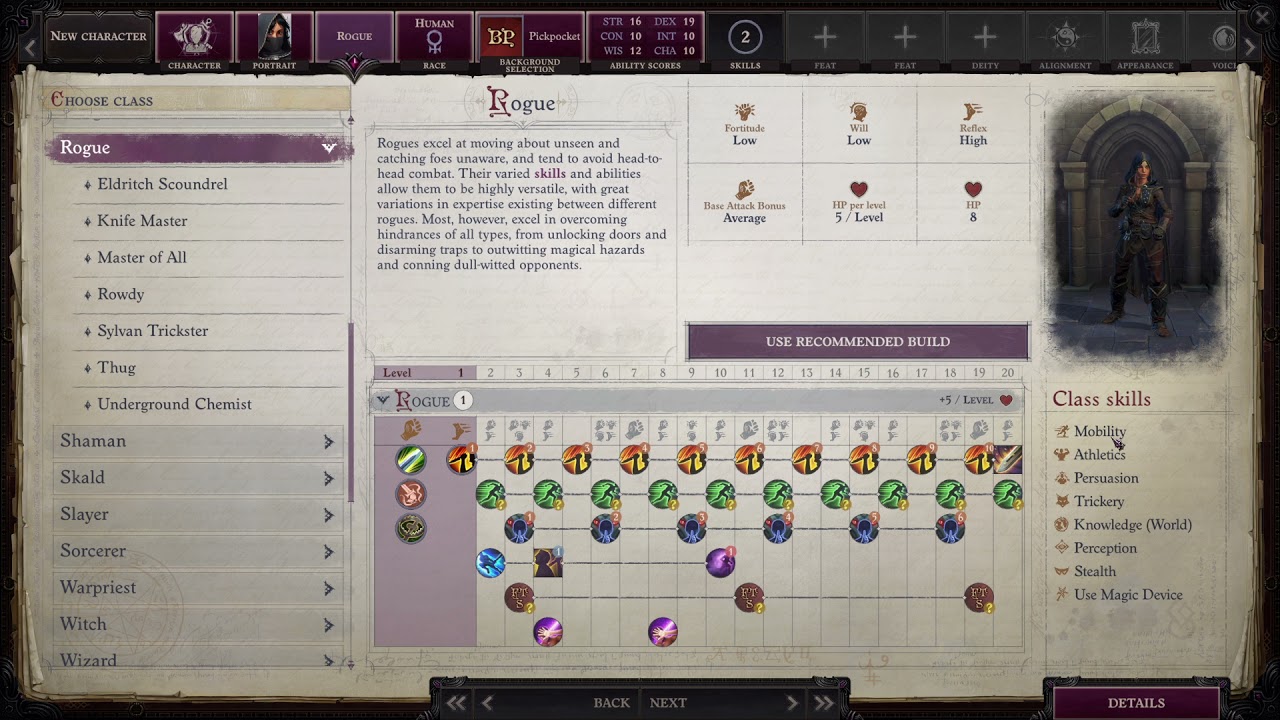Click the double-left arrow beside Back
The width and height of the screenshot is (1280, 720).
coord(456,703)
